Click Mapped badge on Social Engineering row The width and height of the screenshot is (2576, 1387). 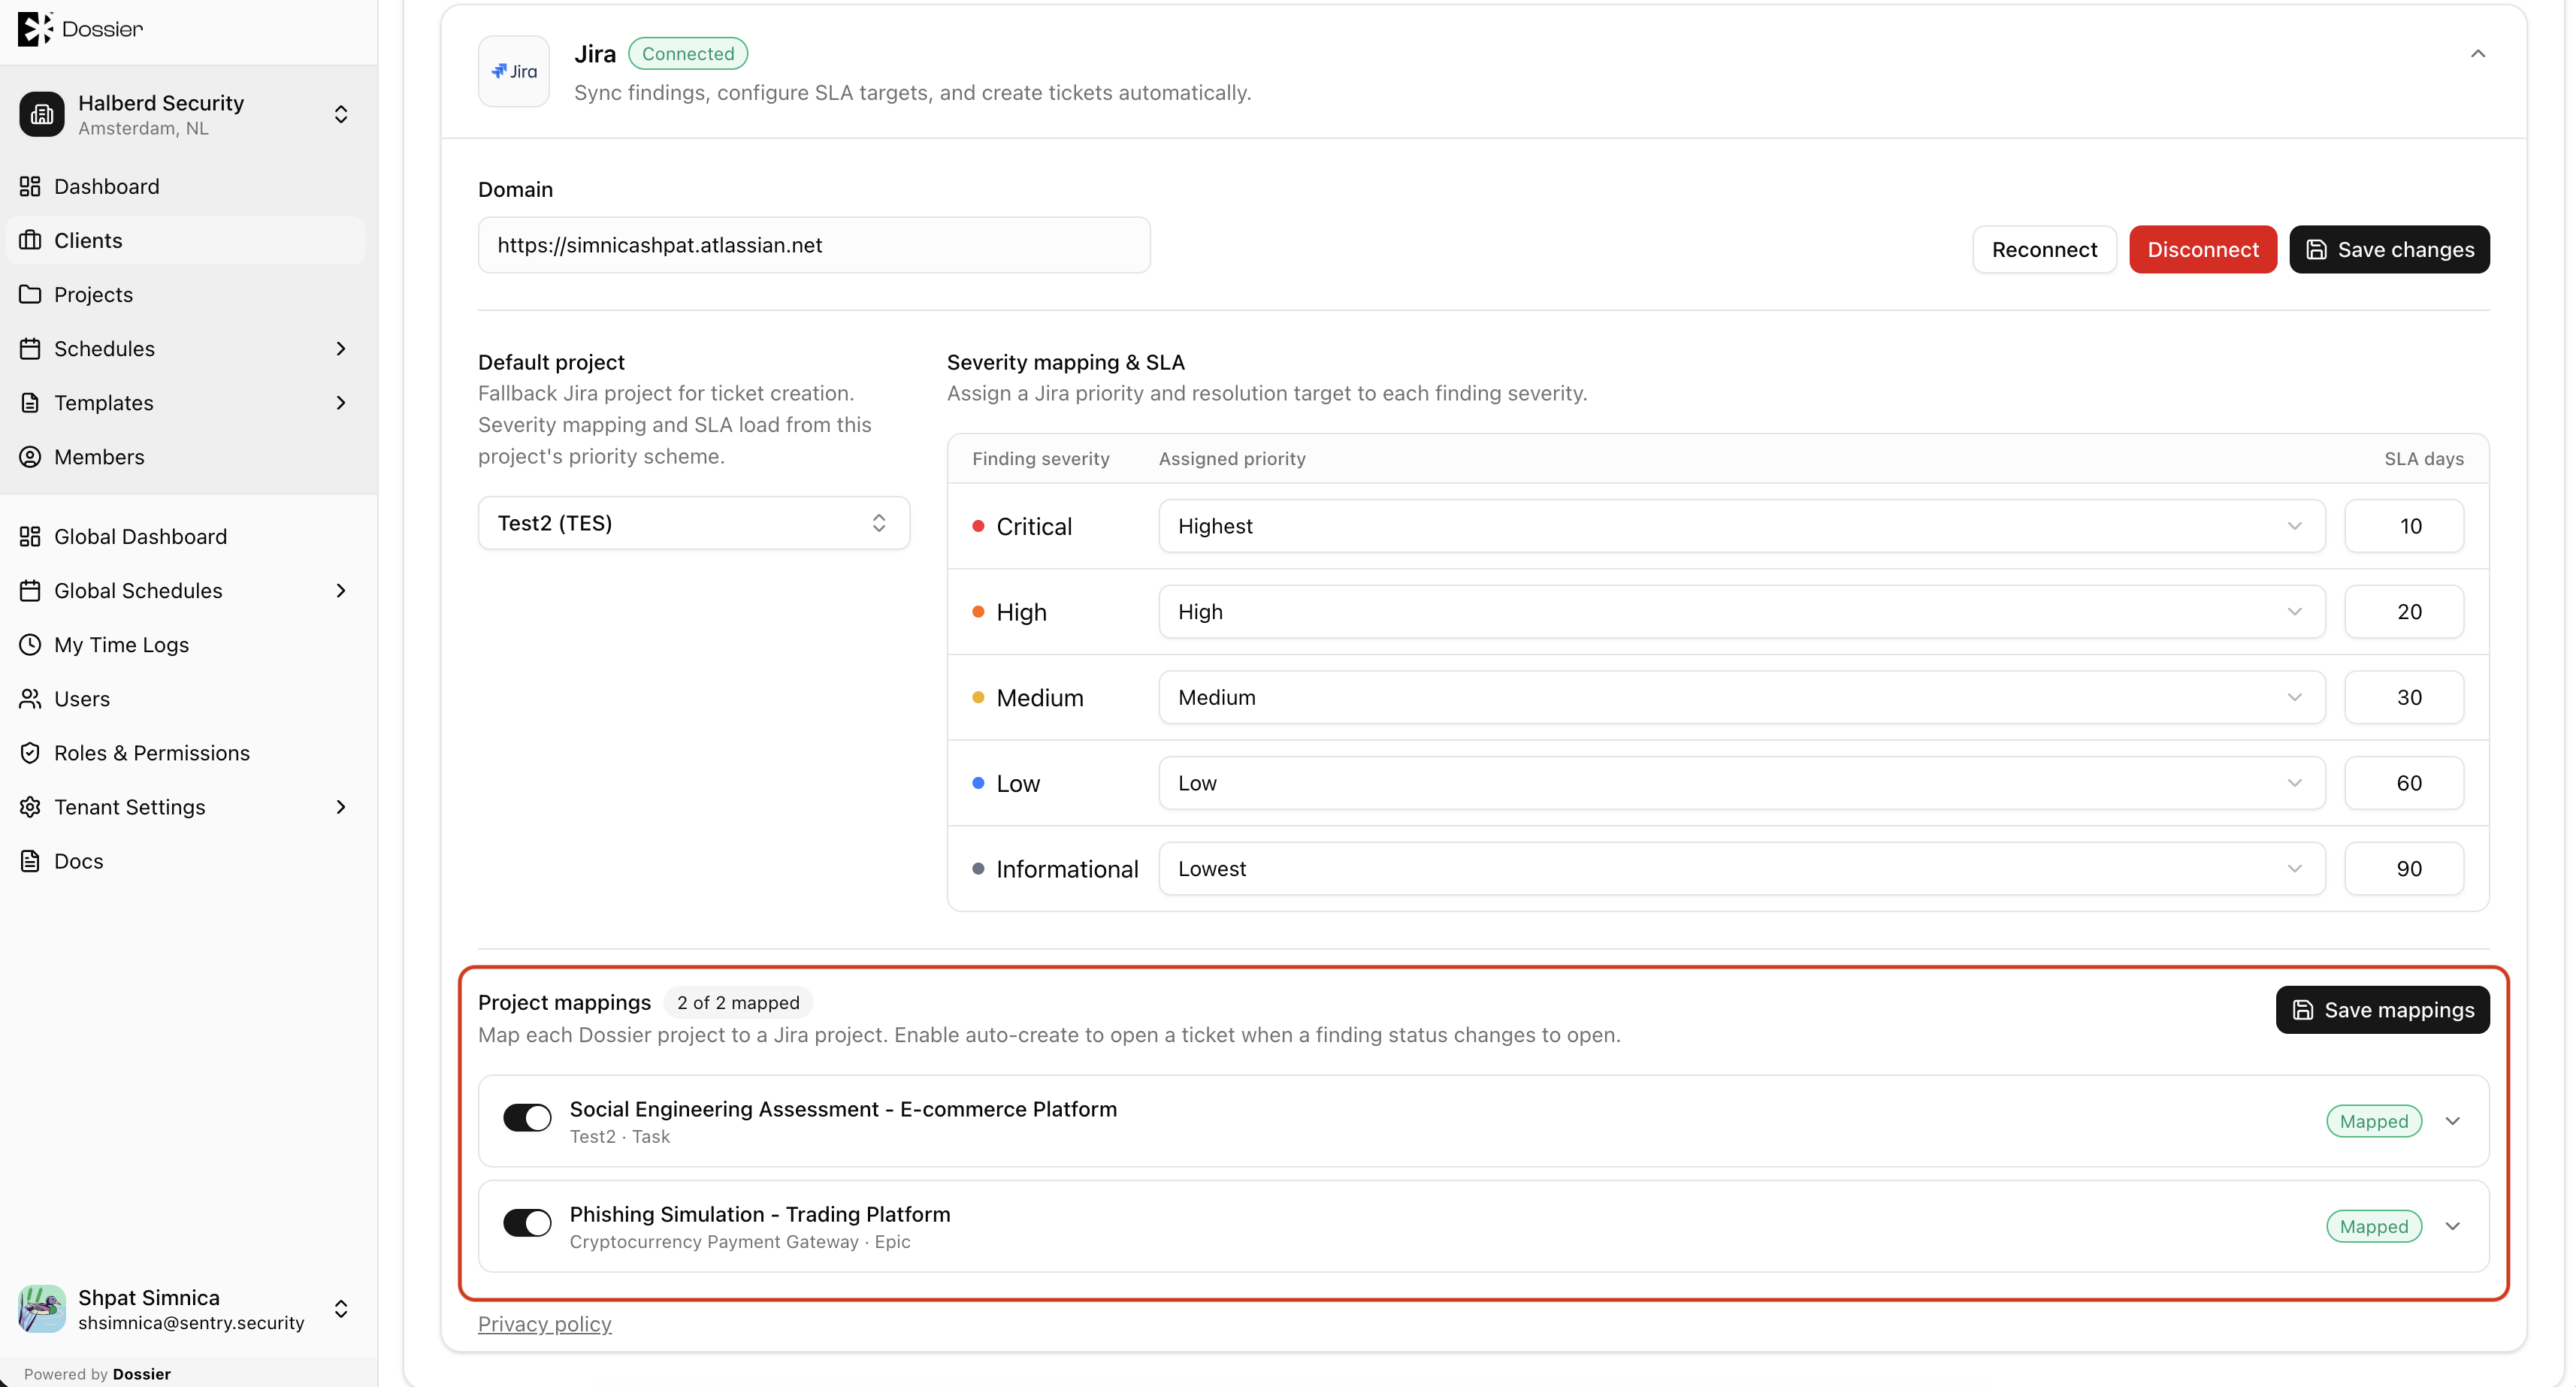pyautogui.click(x=2374, y=1121)
